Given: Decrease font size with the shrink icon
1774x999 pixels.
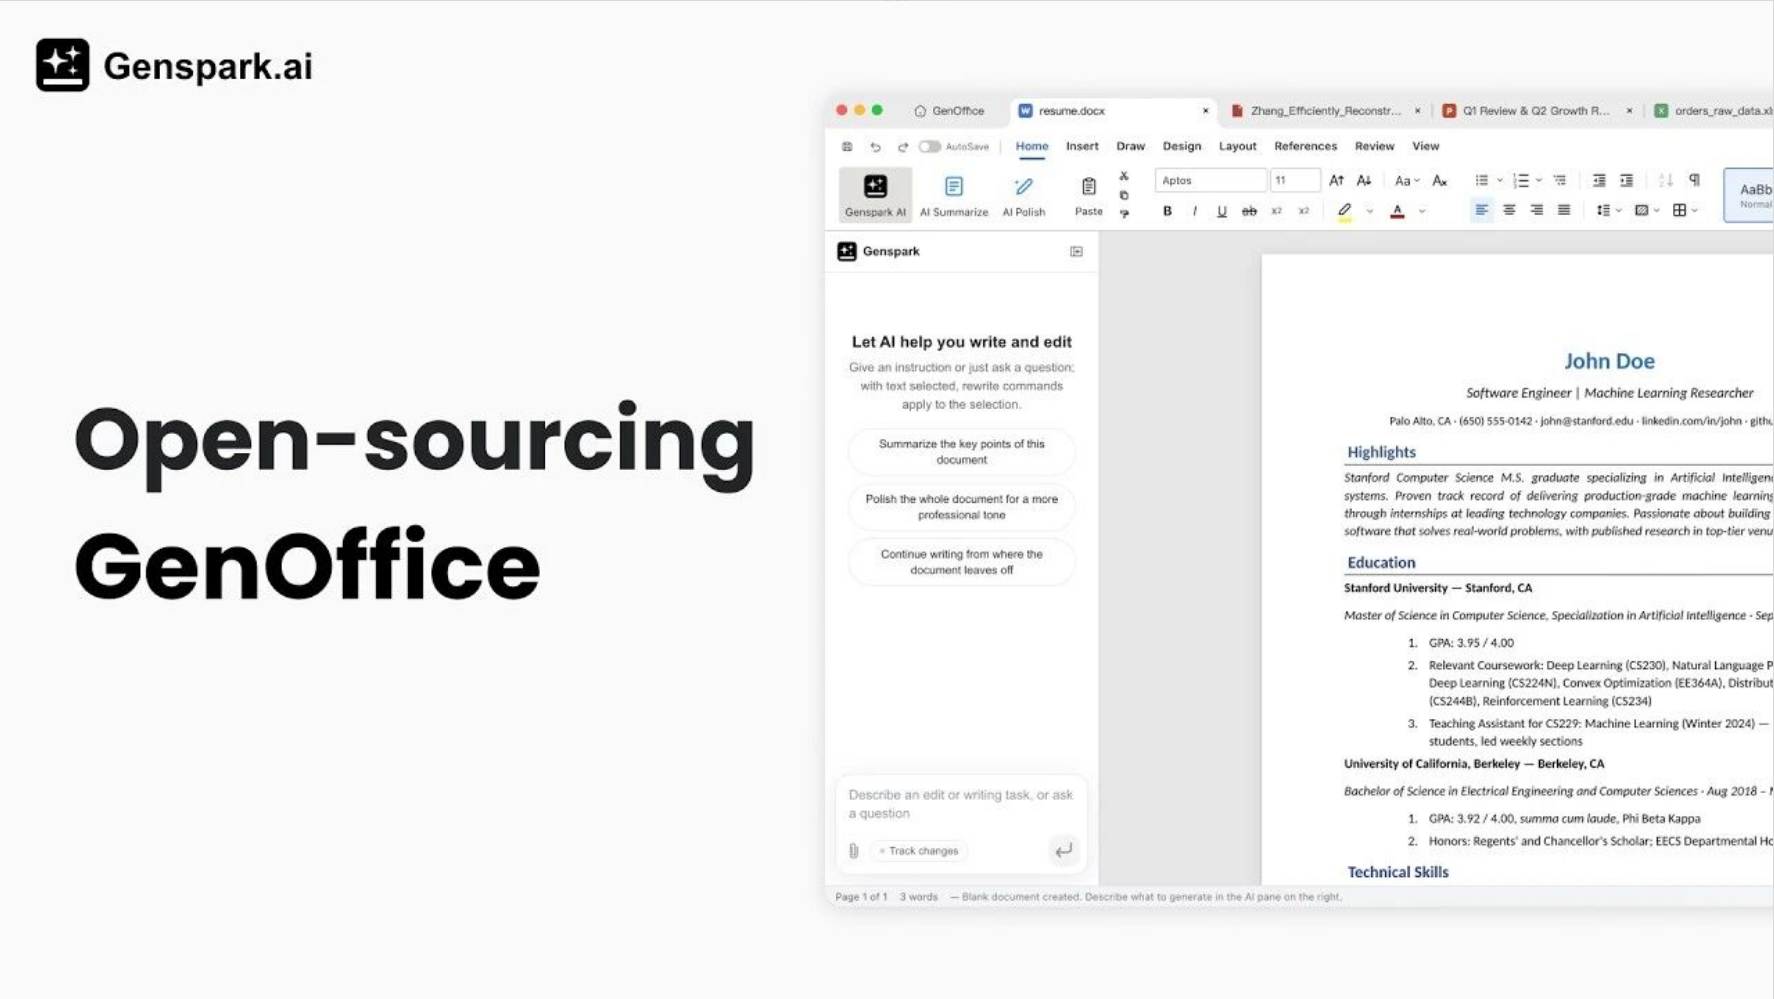Looking at the screenshot, I should coord(1363,181).
